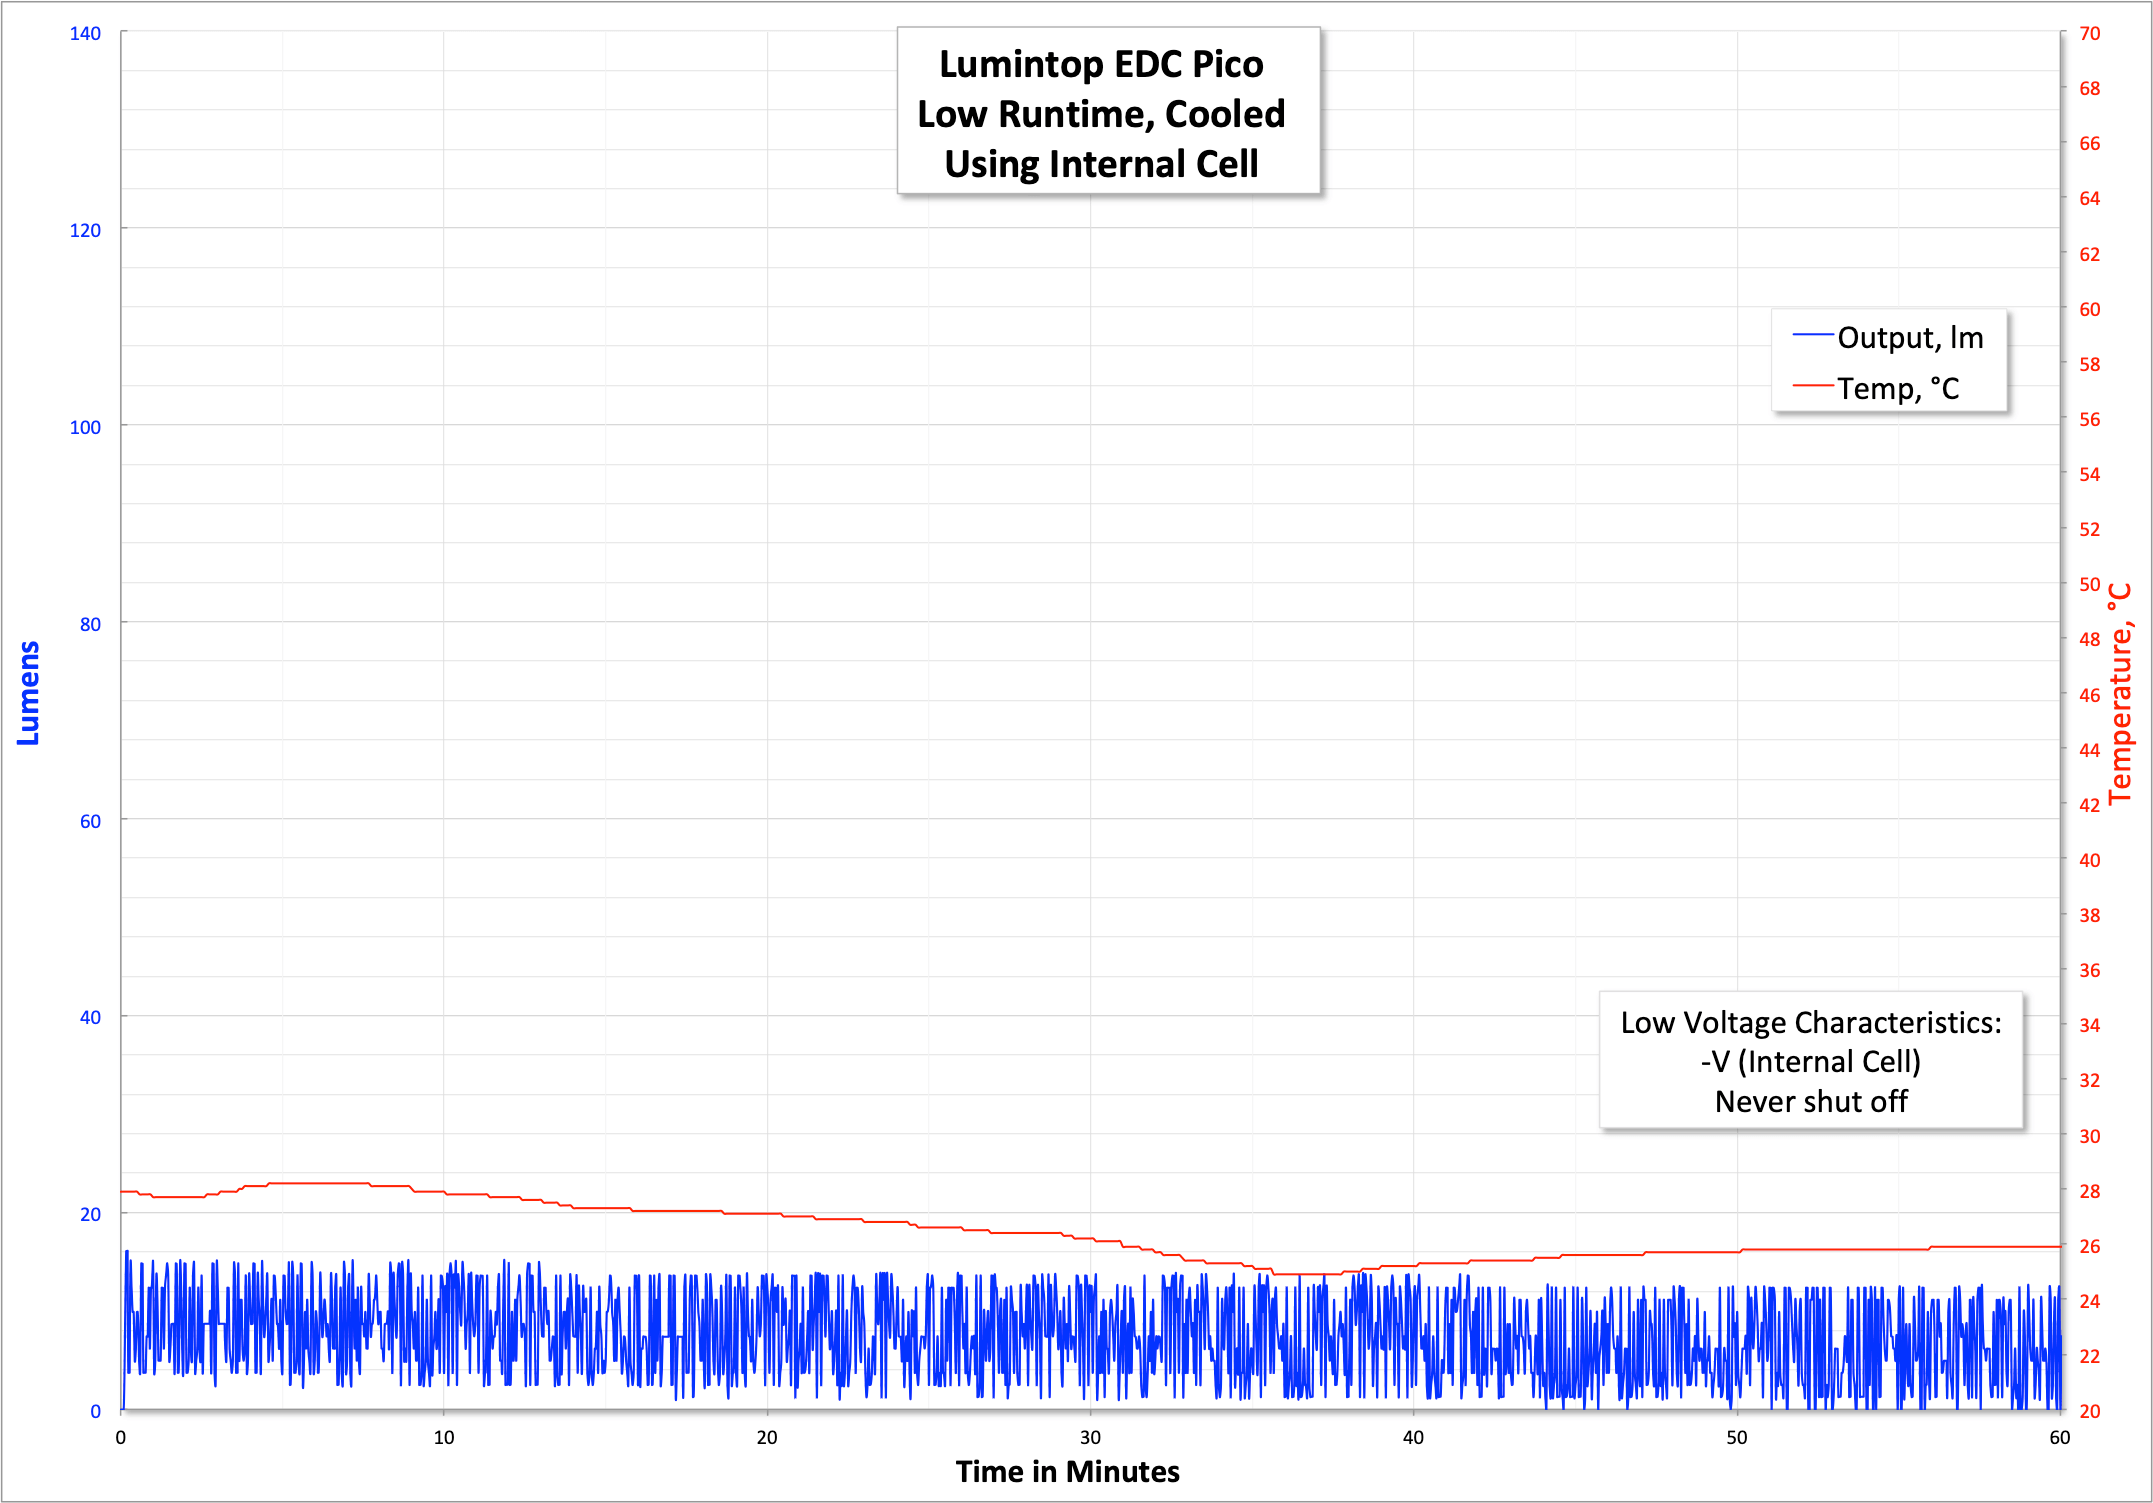
Task: Click the 140 label on lumens axis
Action: click(85, 34)
